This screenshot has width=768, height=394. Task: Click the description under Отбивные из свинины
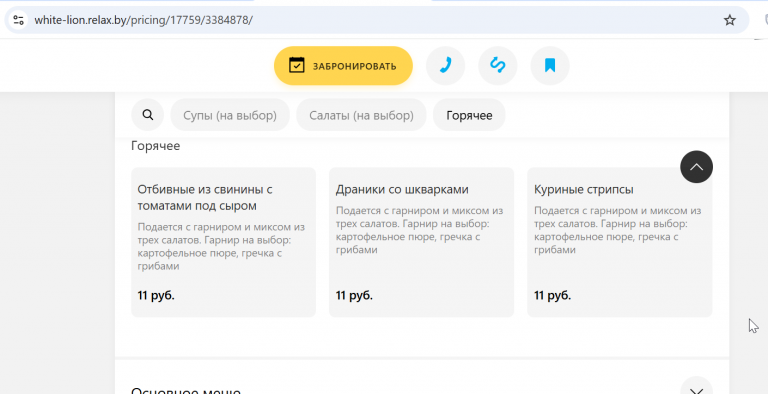pyautogui.click(x=221, y=247)
